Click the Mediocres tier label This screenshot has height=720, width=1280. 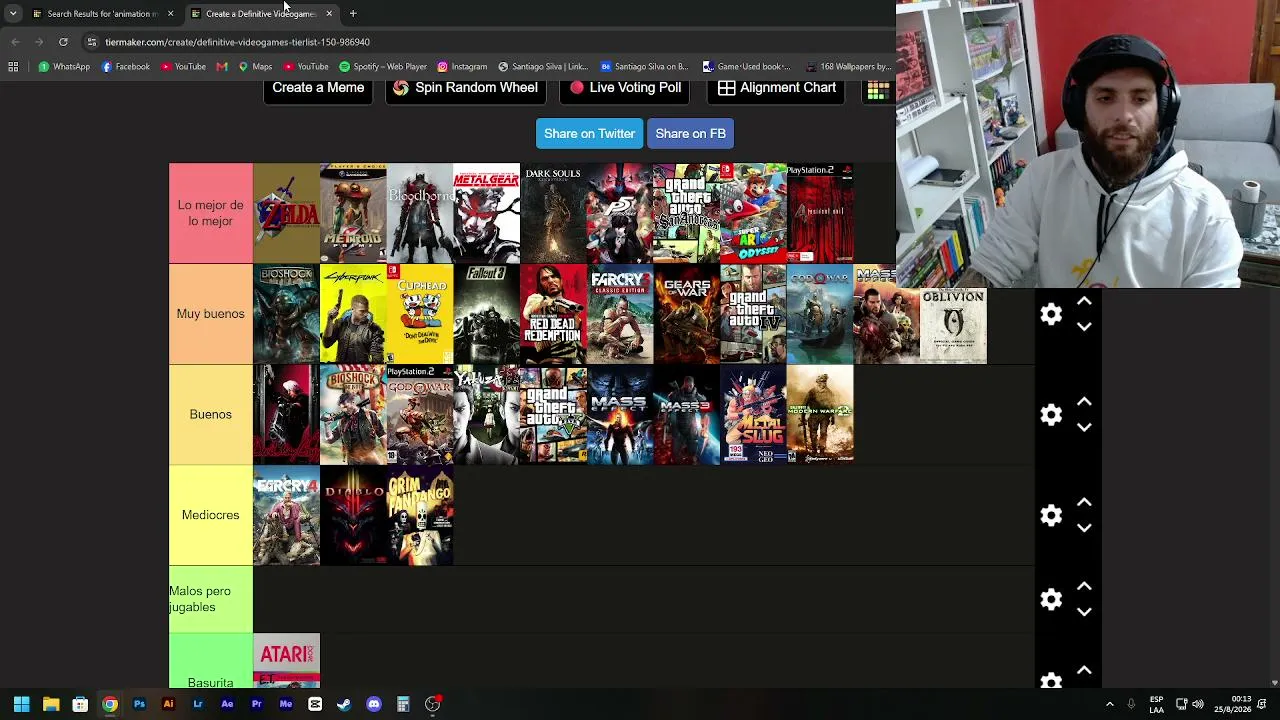coord(210,515)
